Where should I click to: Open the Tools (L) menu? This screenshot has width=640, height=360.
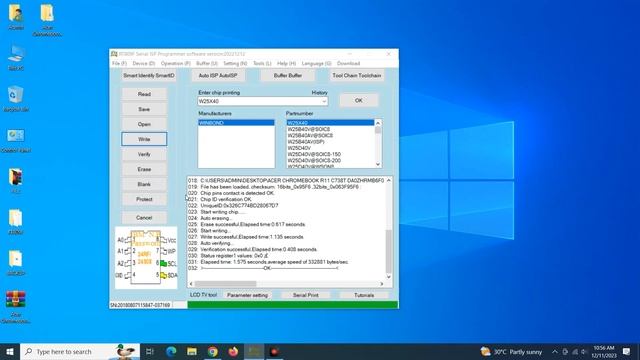tap(262, 64)
